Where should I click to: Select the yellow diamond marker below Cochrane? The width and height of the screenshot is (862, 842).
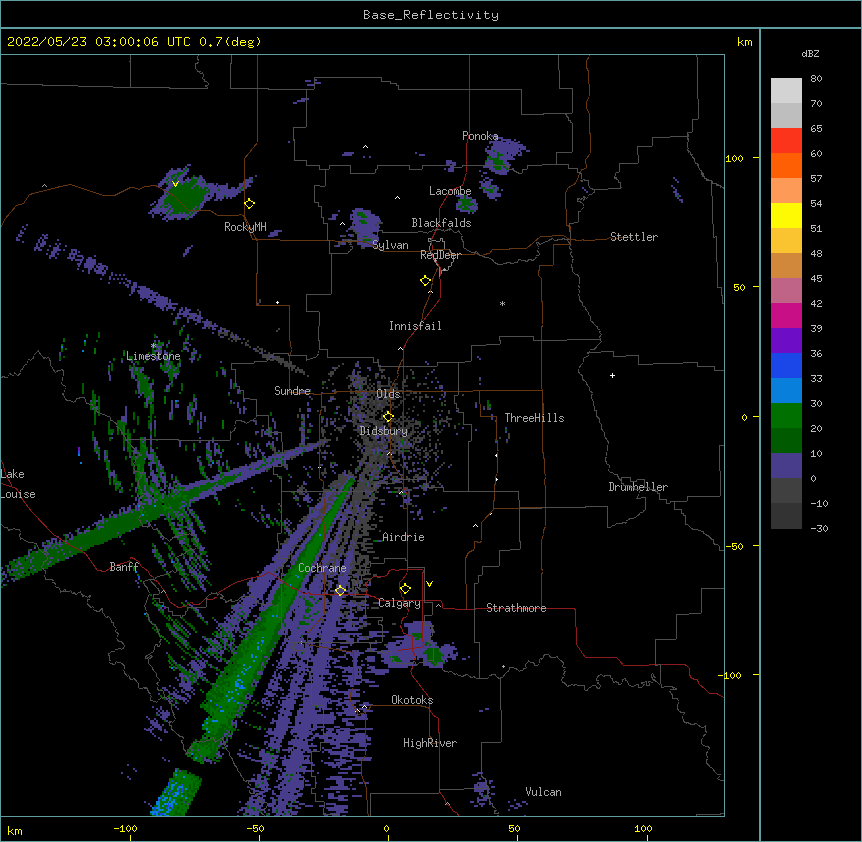click(x=340, y=590)
